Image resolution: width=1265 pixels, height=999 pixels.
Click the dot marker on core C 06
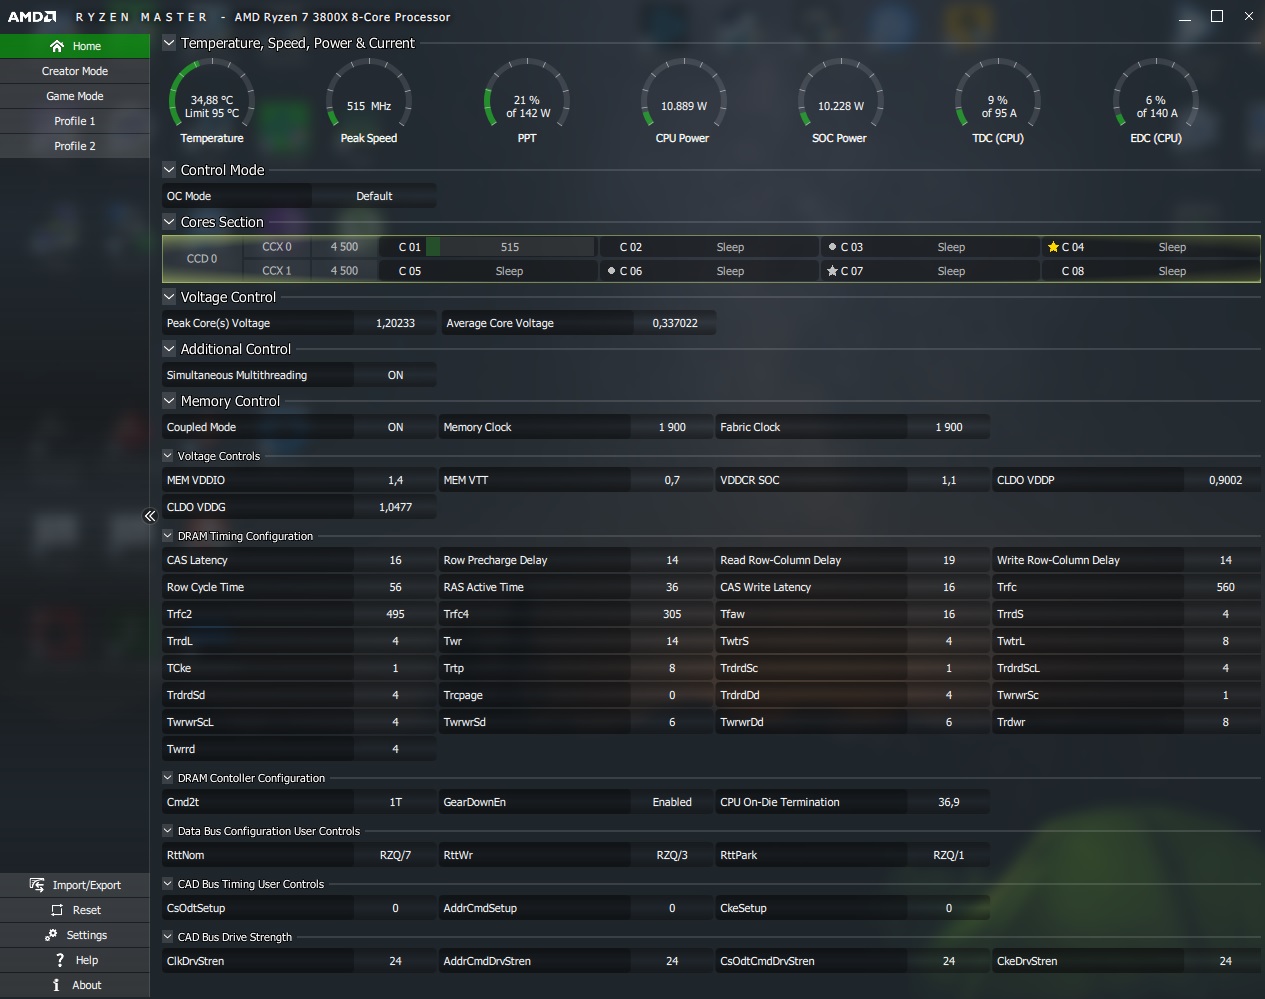pyautogui.click(x=611, y=271)
